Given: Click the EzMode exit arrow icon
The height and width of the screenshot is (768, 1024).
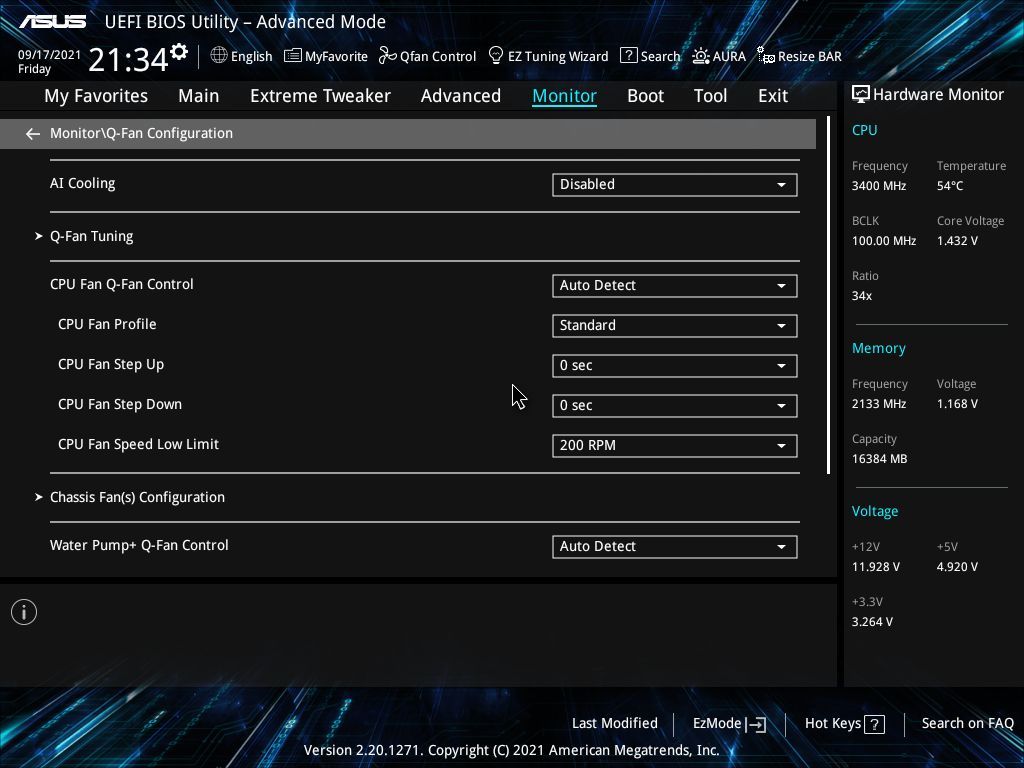Looking at the screenshot, I should 756,724.
